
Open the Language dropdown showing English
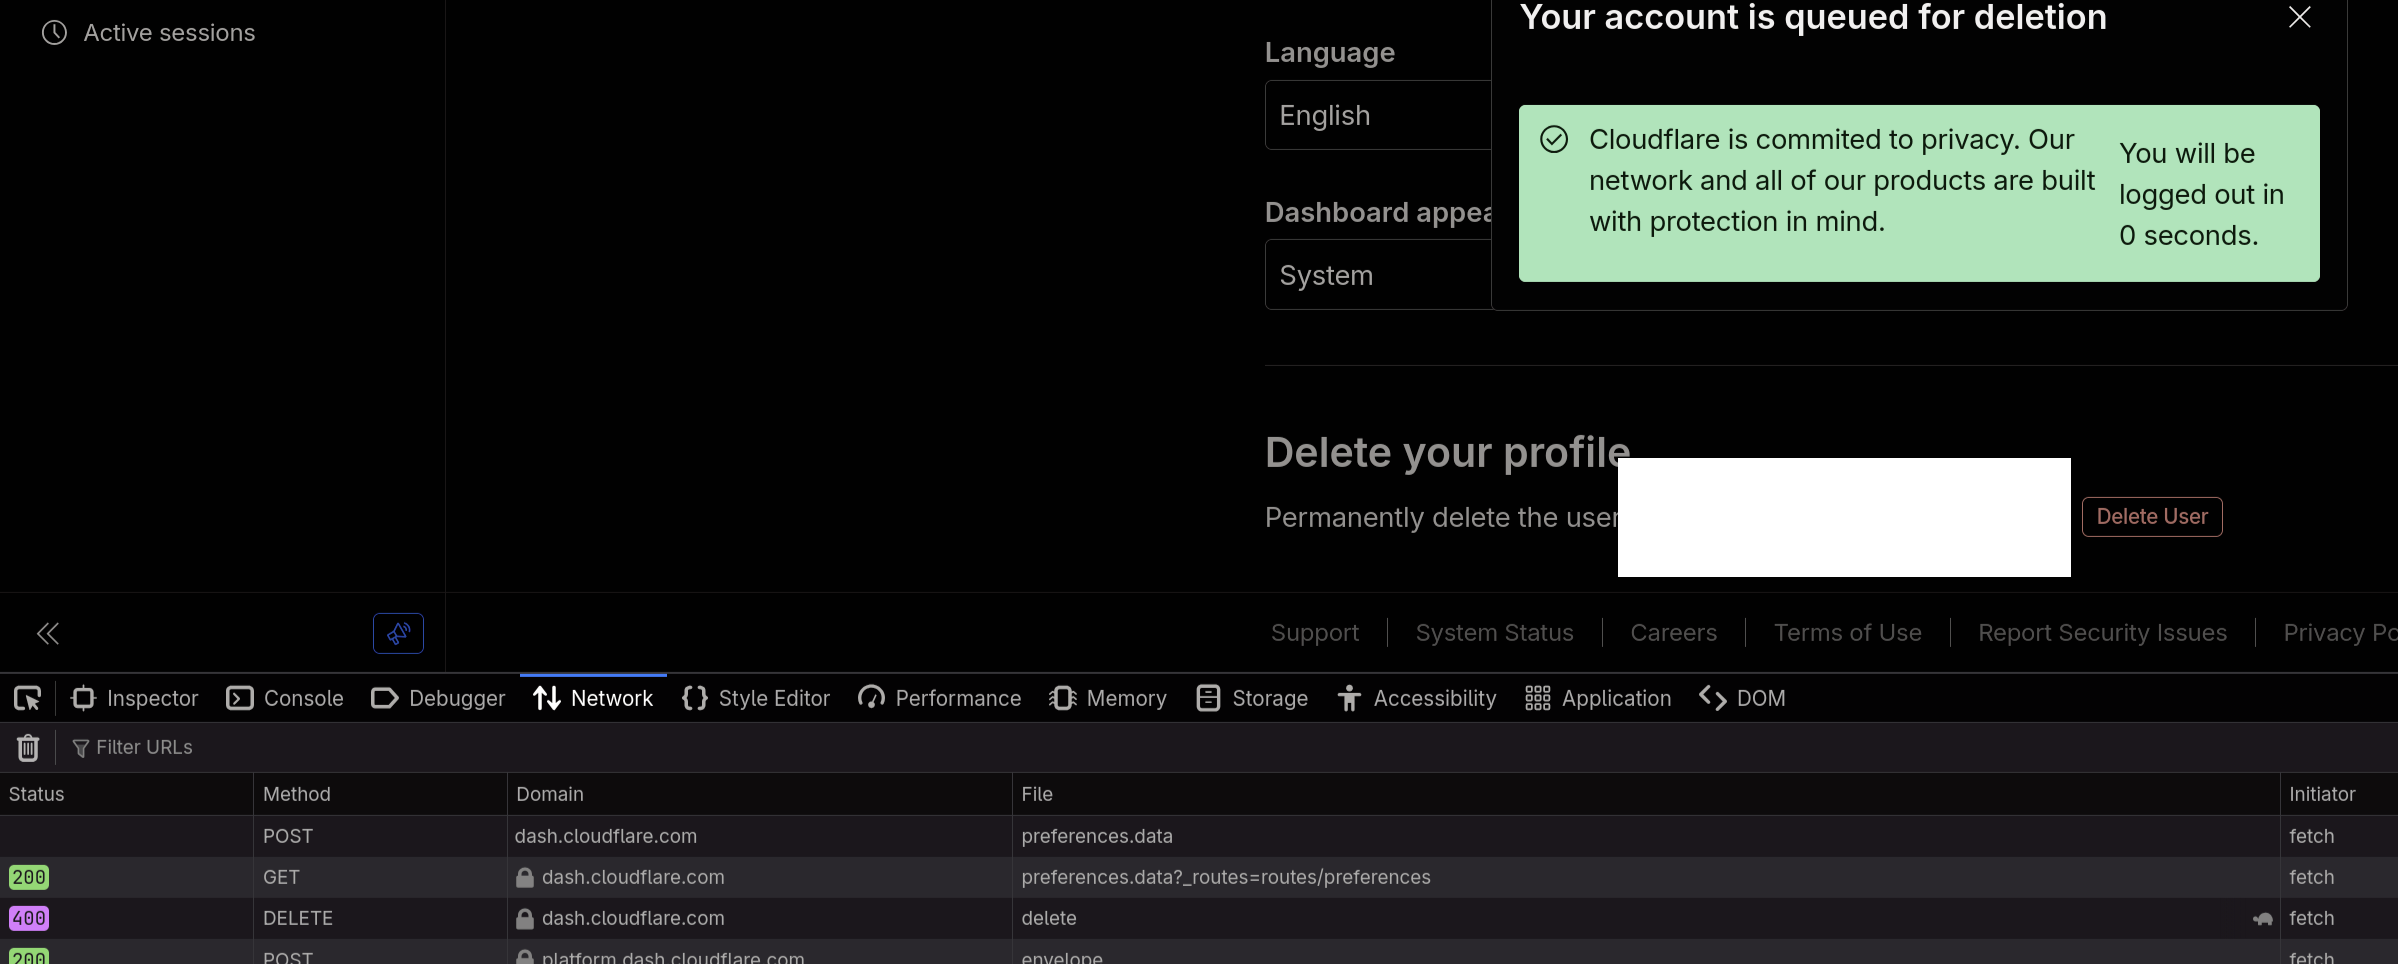point(1378,116)
